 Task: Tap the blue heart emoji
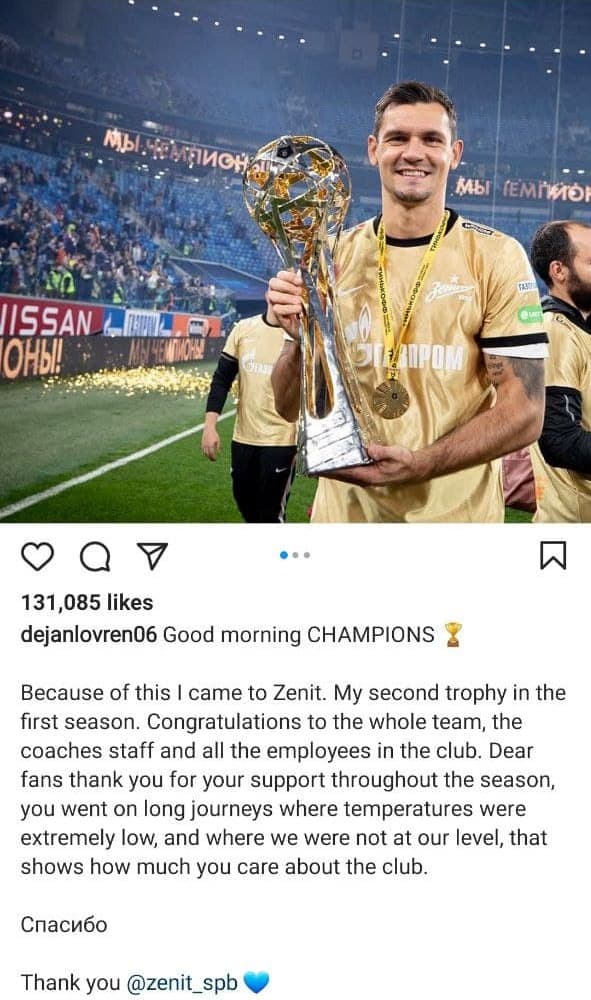256,983
